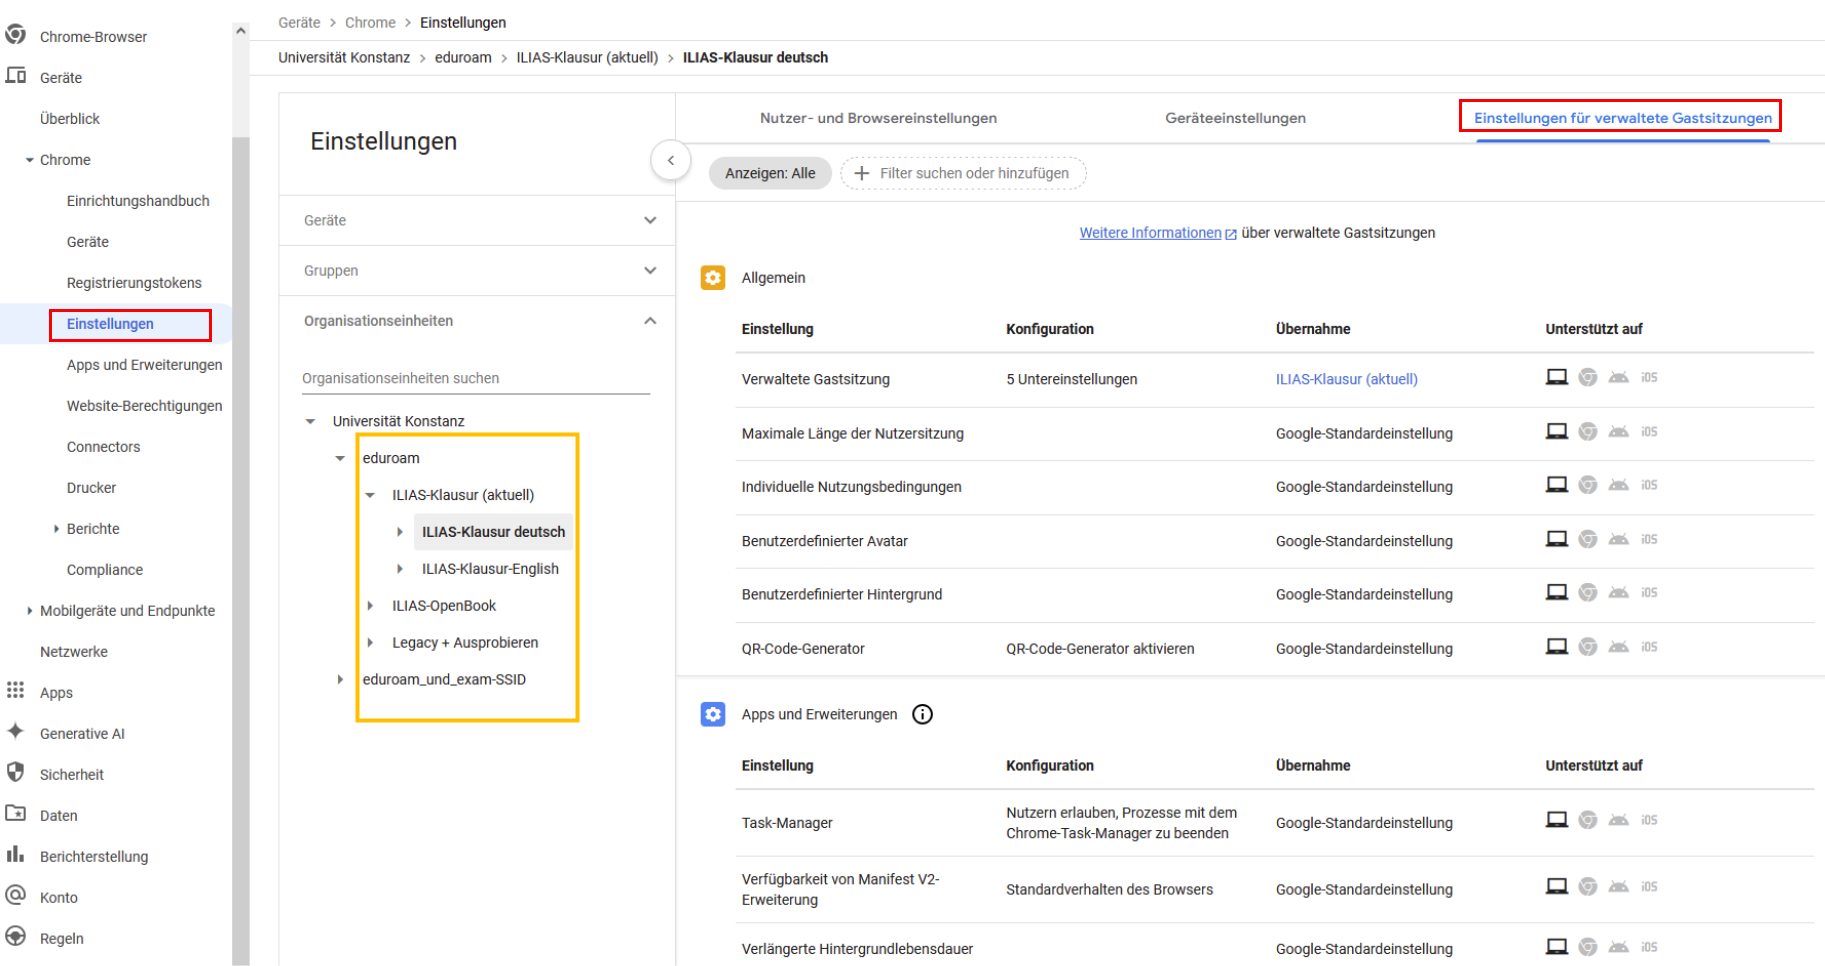Click the Filter suchen oder hinzufügen field
The image size is (1825, 966).
point(963,173)
